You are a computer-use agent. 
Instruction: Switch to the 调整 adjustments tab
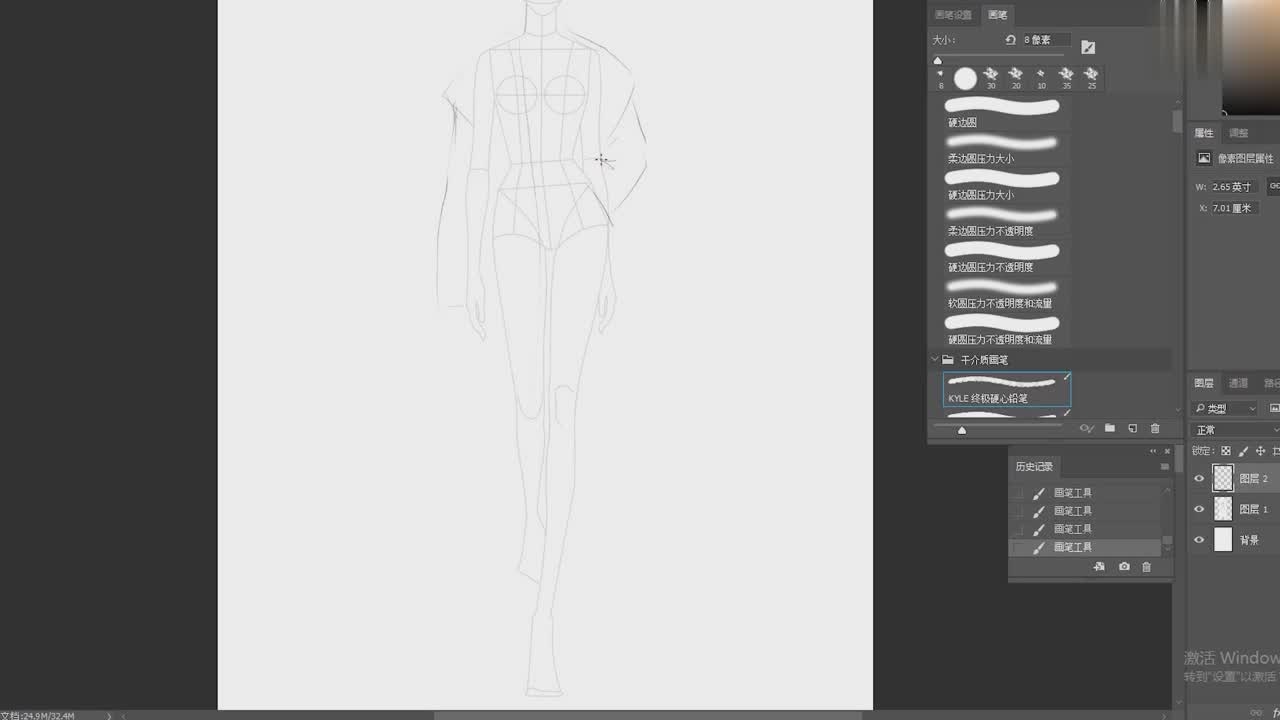(1239, 133)
